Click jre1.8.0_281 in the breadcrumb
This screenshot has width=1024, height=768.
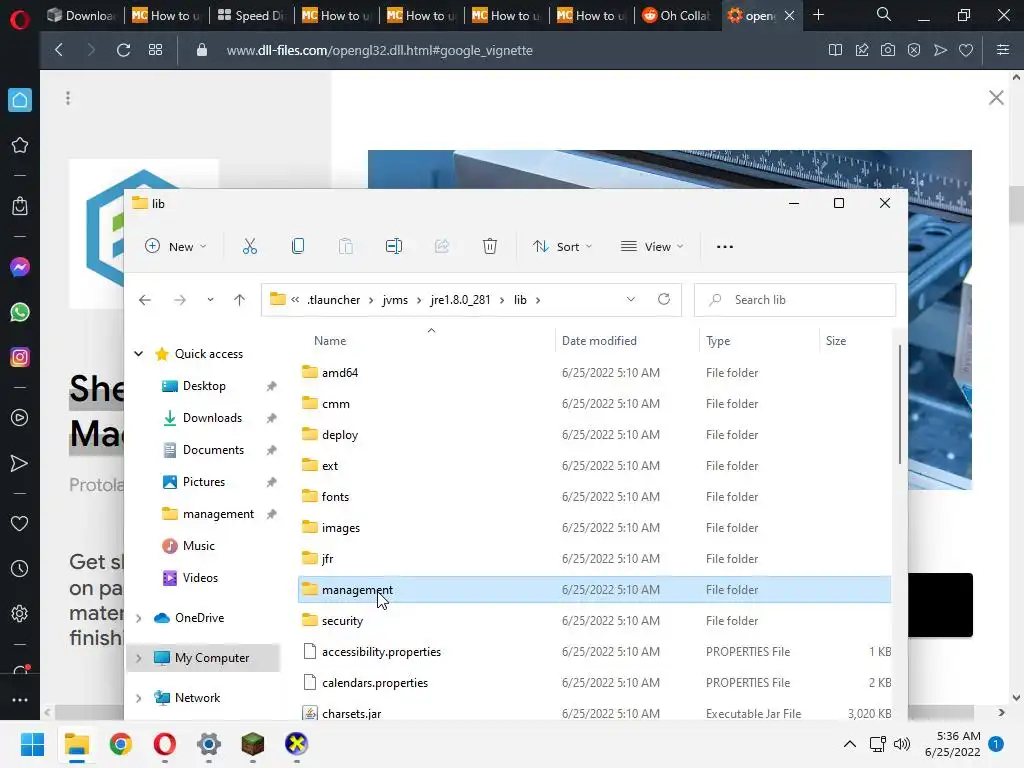(x=460, y=300)
